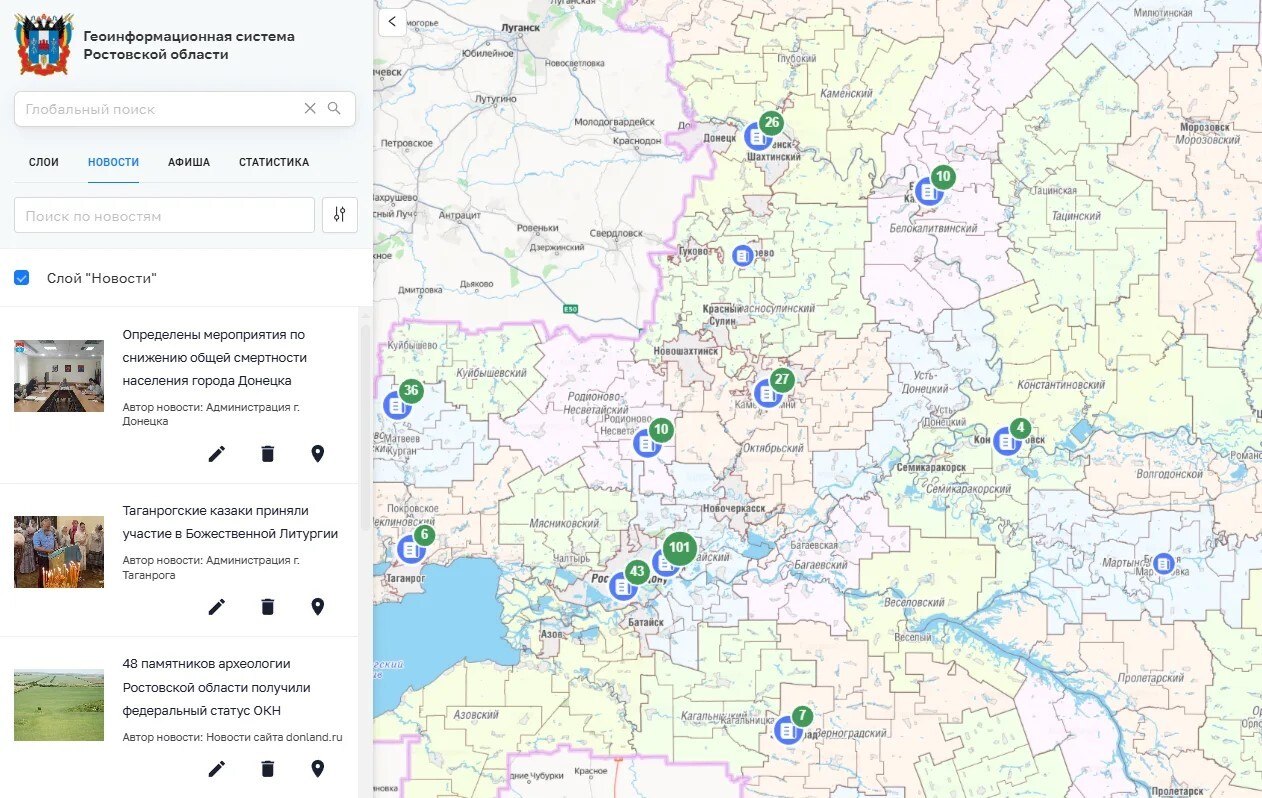Click the 36 news cluster near Куйбышево

410,391
